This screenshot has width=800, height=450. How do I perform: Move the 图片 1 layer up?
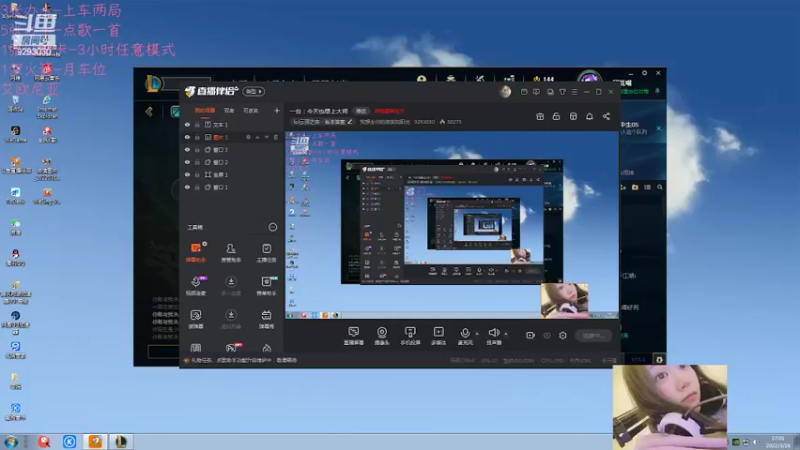click(258, 137)
